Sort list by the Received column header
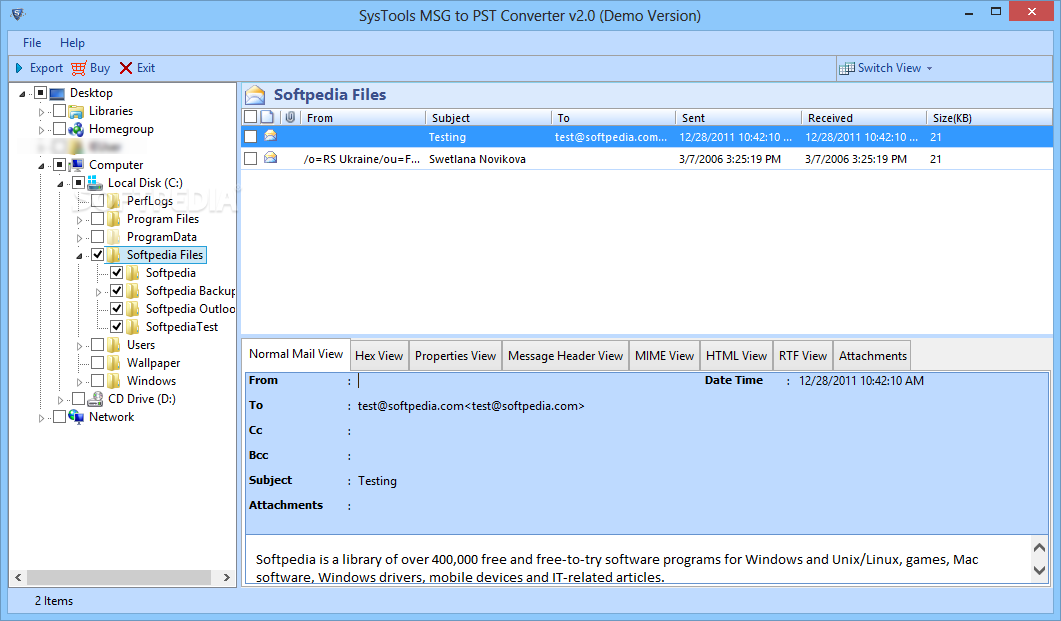 (864, 118)
